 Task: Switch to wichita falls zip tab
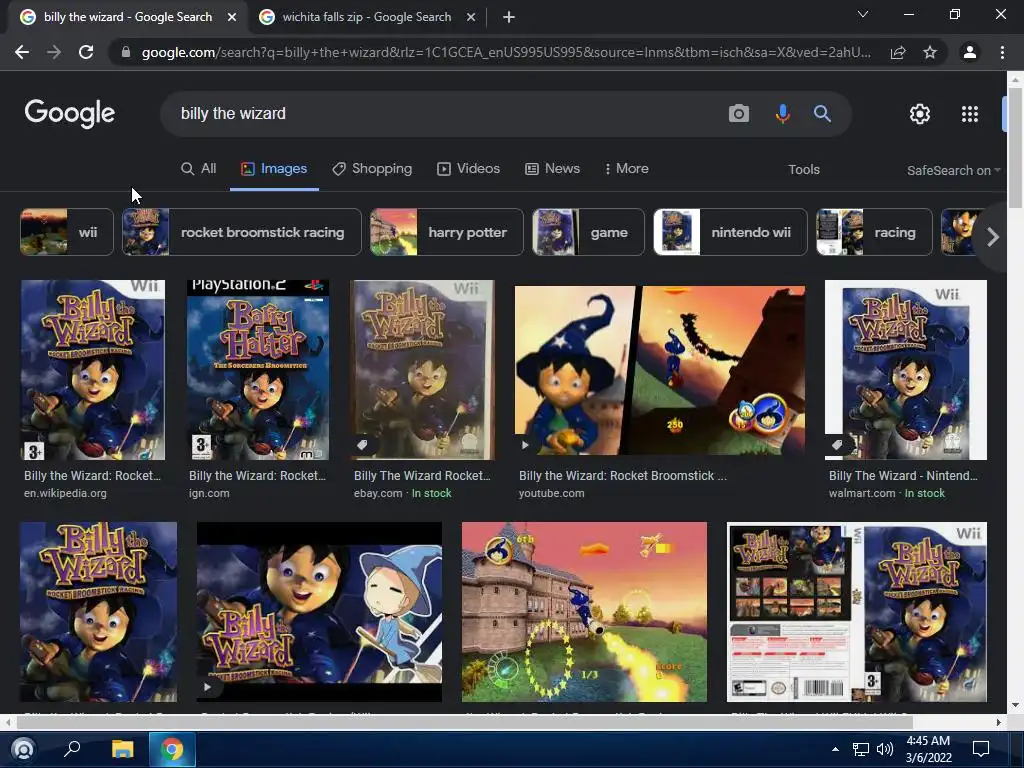click(x=366, y=17)
